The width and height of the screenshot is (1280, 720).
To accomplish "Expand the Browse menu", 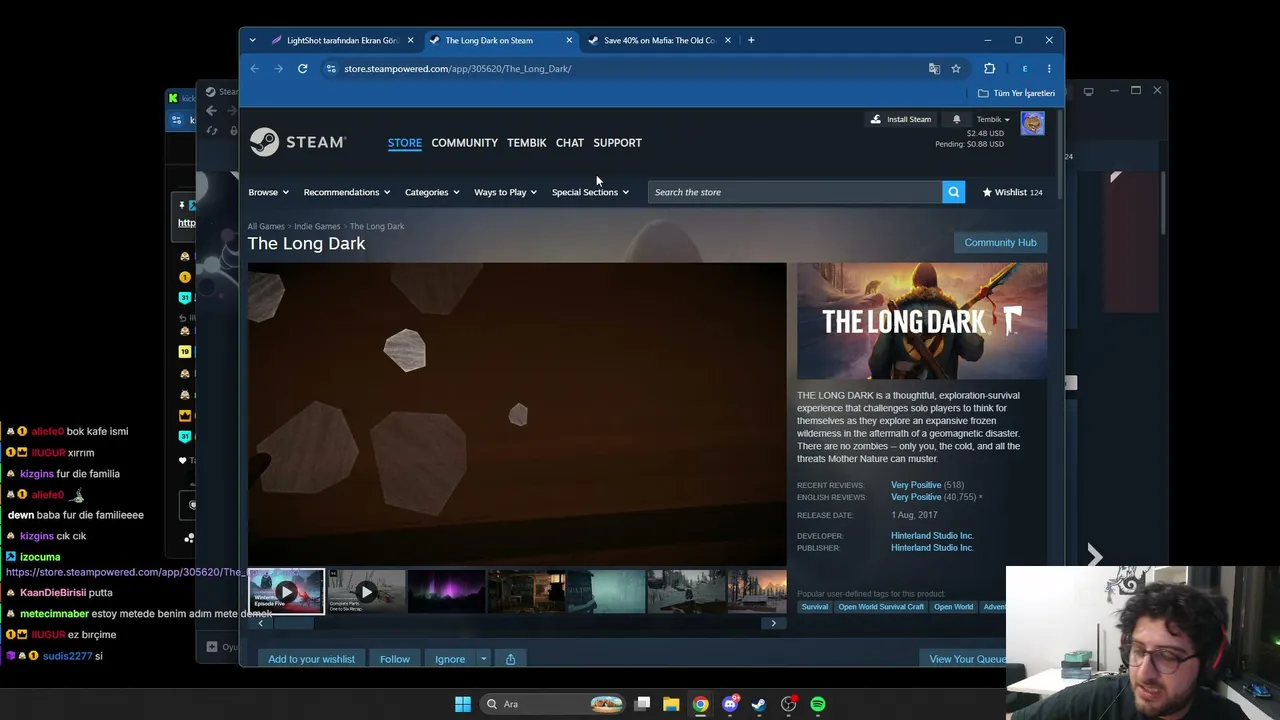I will click(268, 192).
